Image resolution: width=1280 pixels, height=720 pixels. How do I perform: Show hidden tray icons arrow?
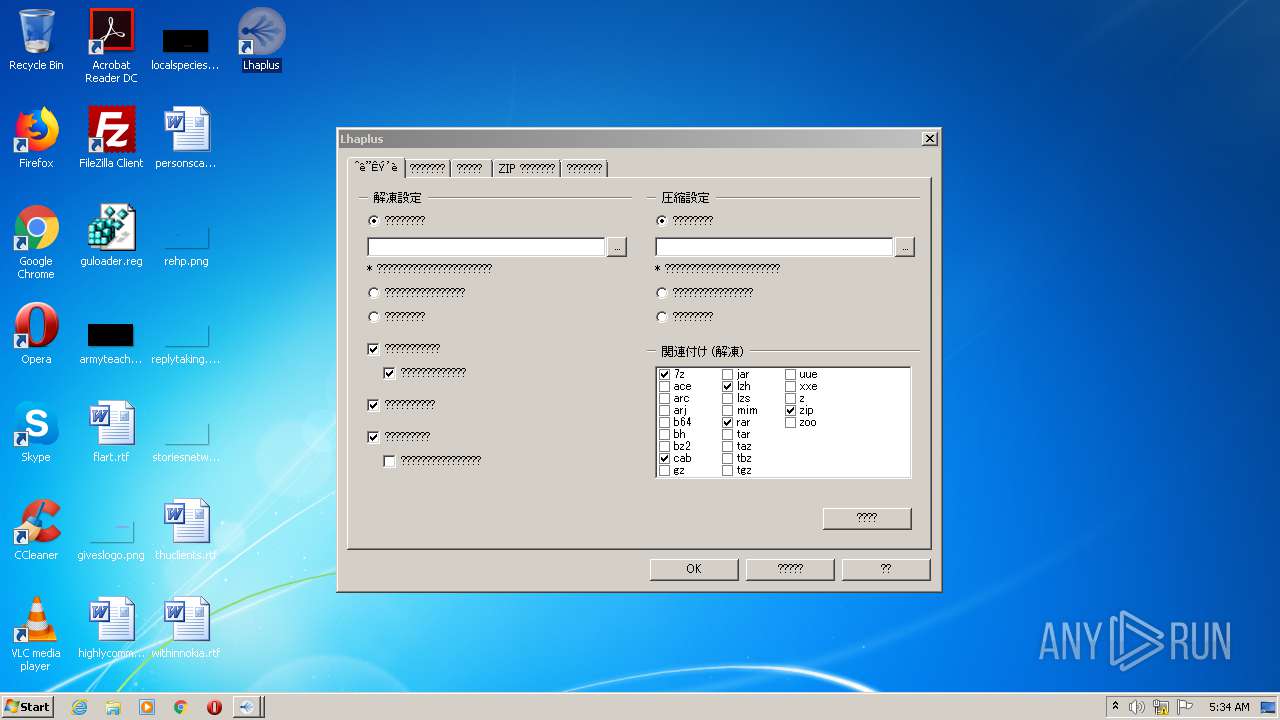(x=1115, y=707)
